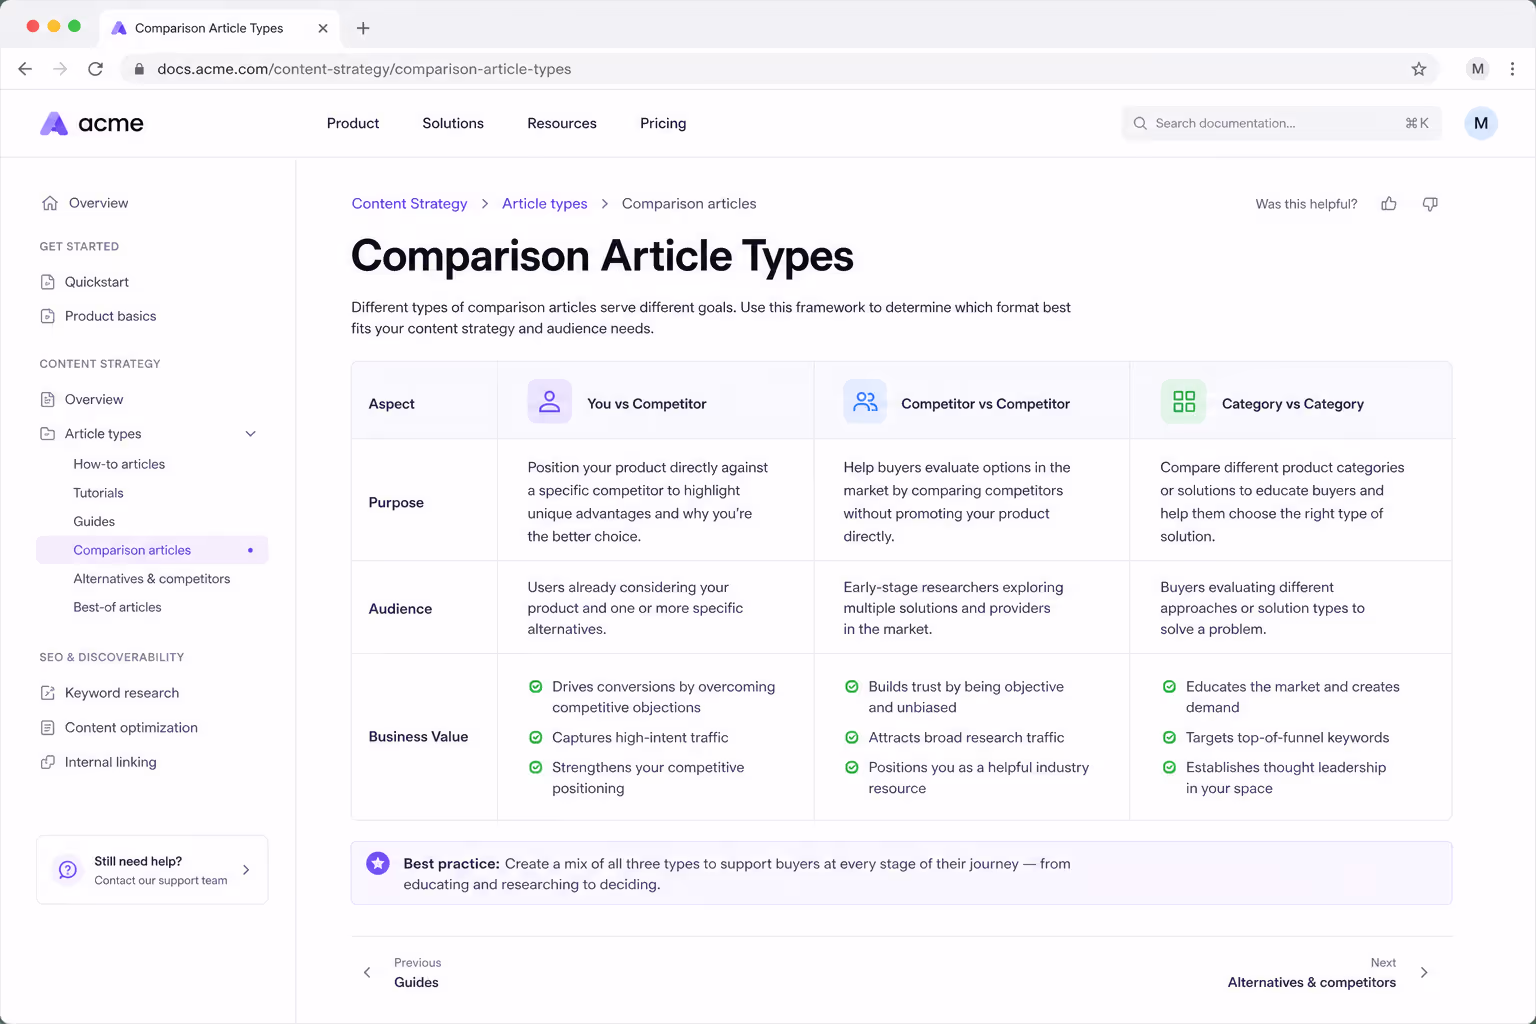Click 'Captures high-intent traffic' text
The width and height of the screenshot is (1536, 1024).
tap(640, 738)
